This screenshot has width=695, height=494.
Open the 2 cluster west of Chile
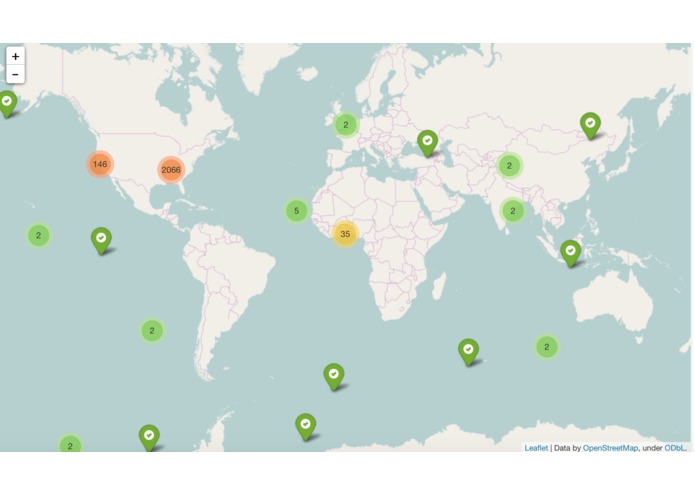[x=152, y=331]
